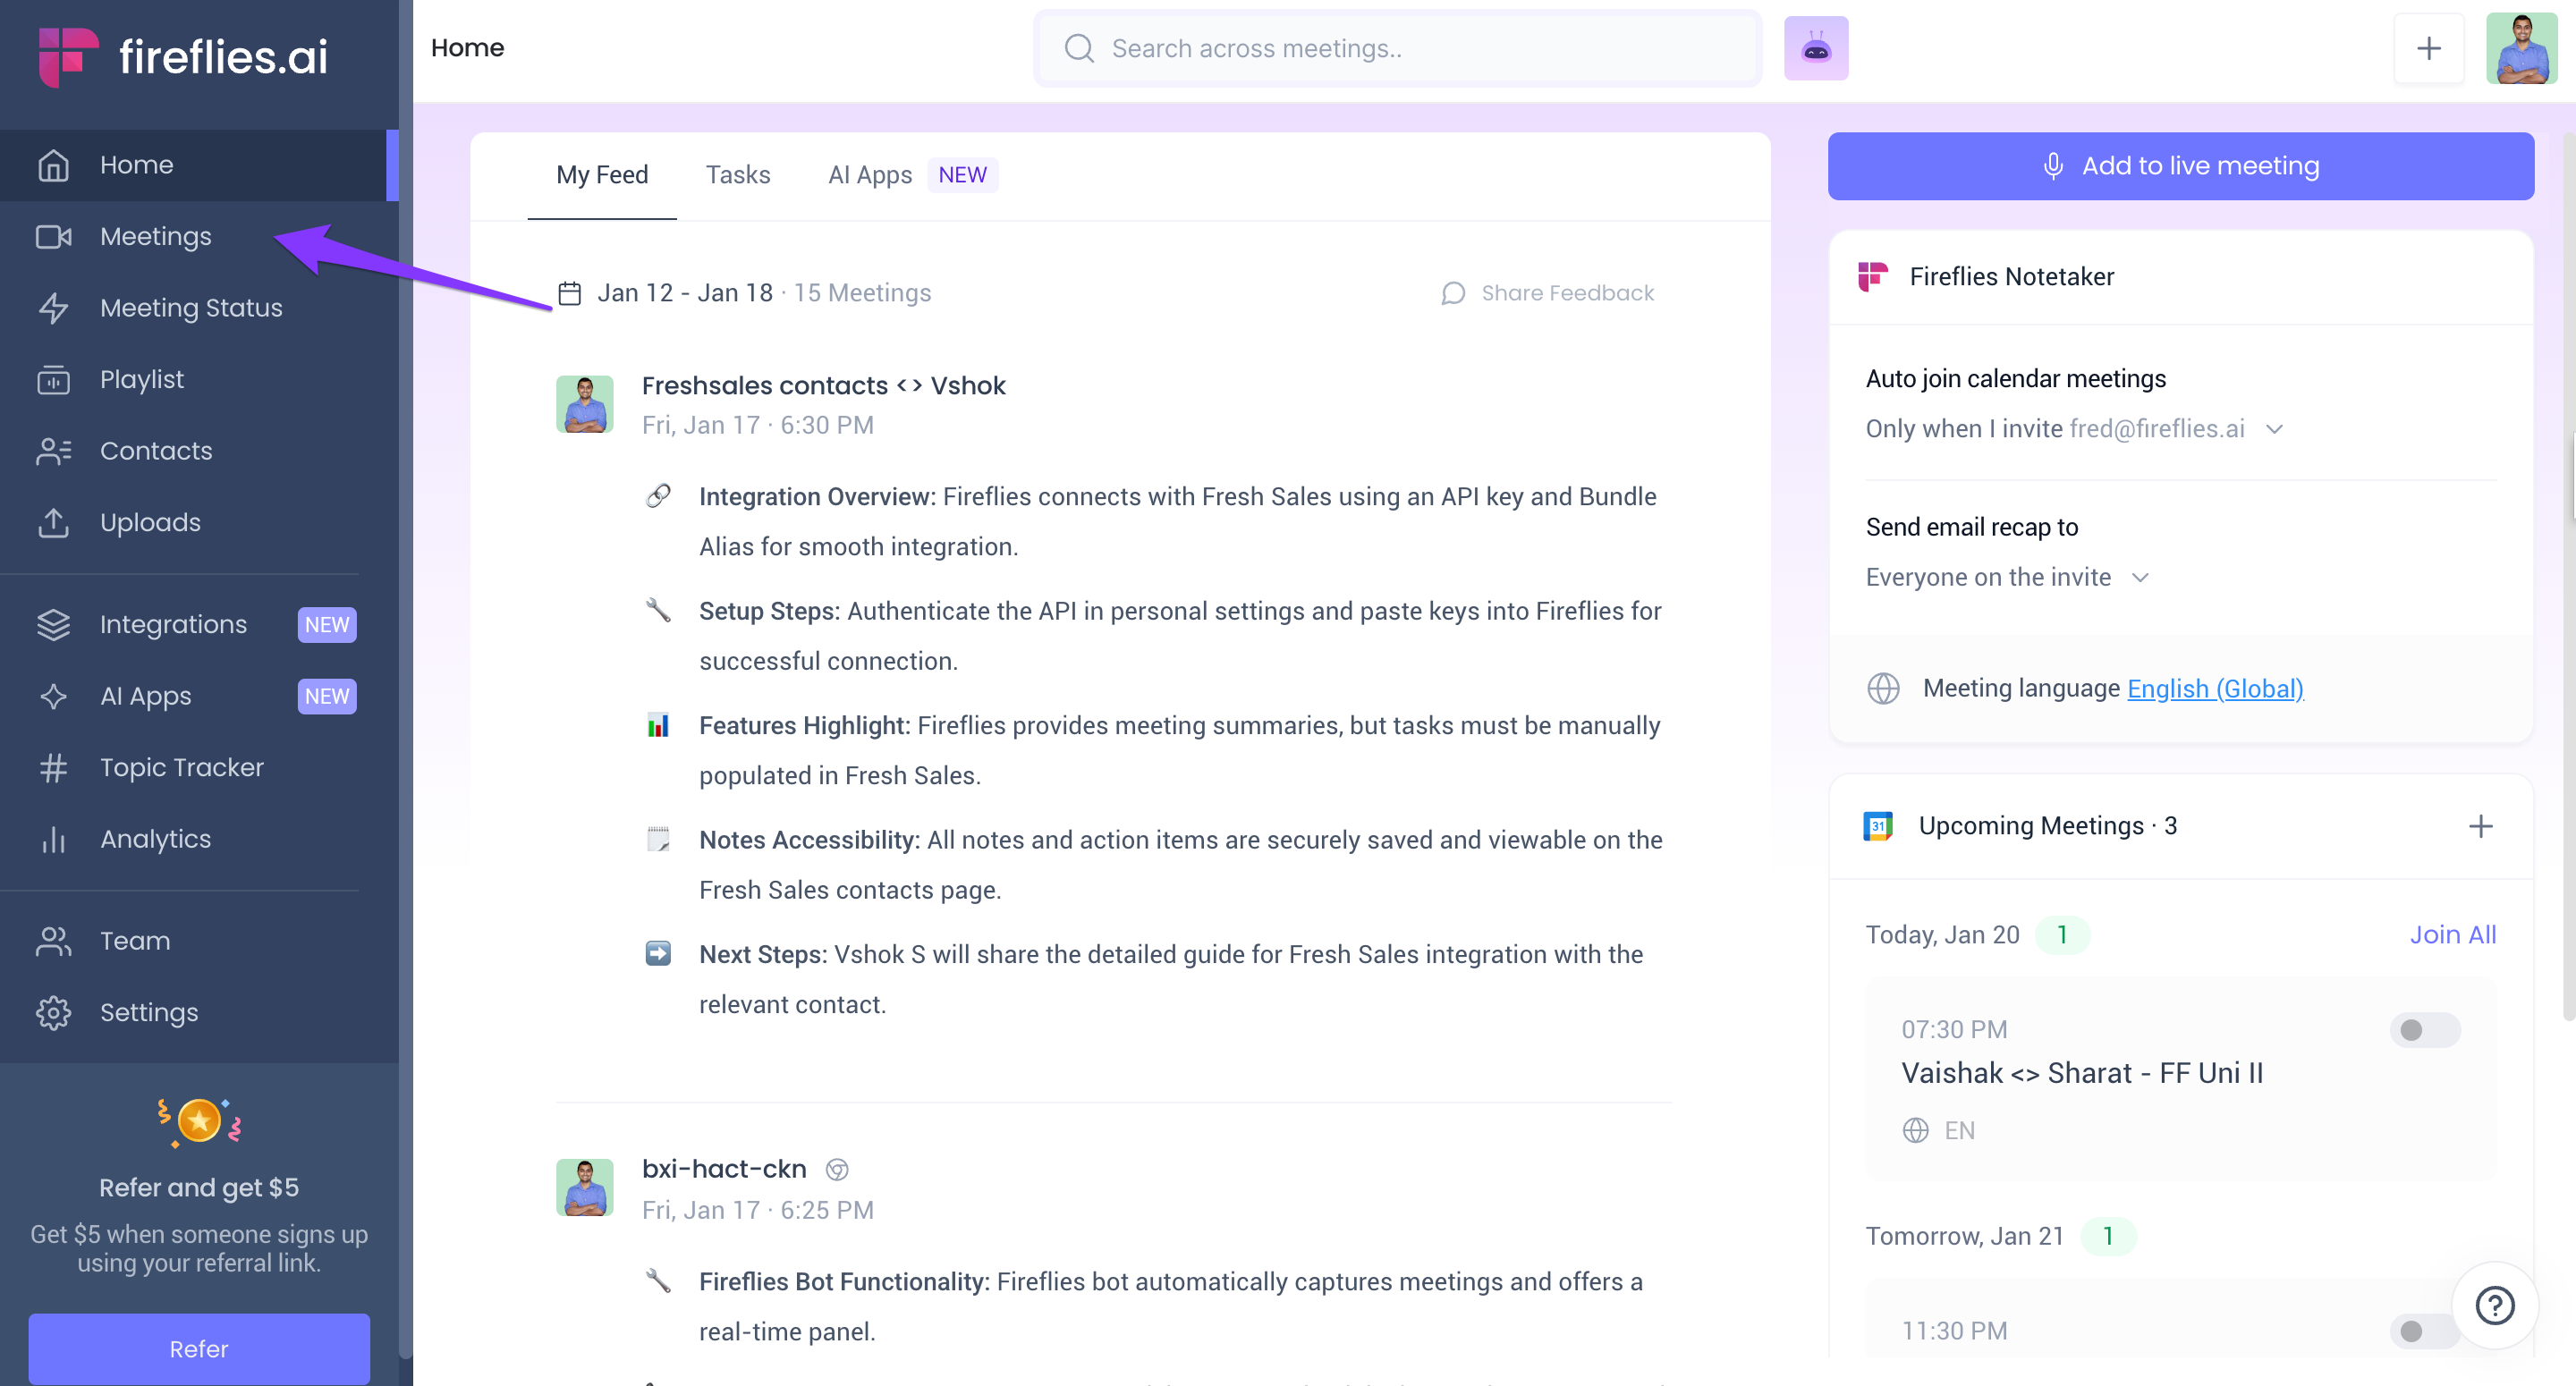The height and width of the screenshot is (1386, 2576).
Task: Click the Search across meetings field
Action: (1400, 48)
